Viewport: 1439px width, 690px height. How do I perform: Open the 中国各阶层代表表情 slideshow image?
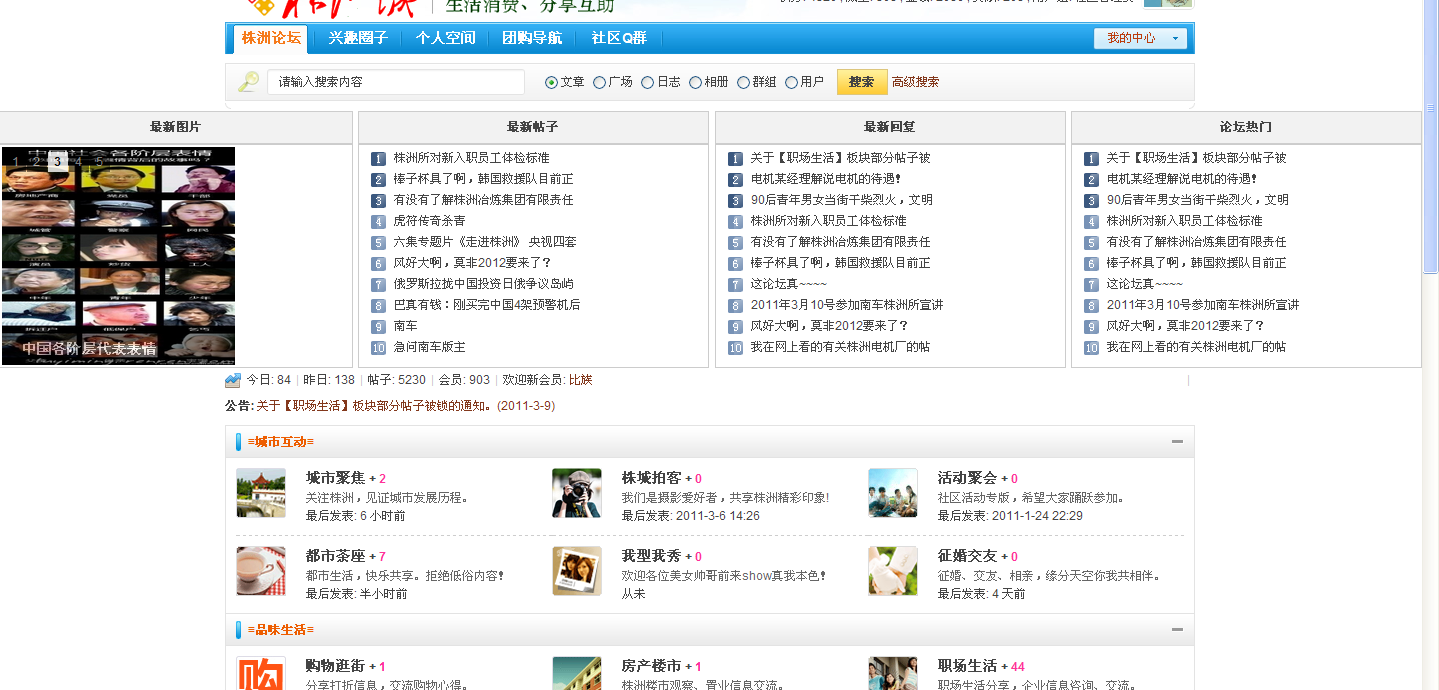tap(118, 256)
